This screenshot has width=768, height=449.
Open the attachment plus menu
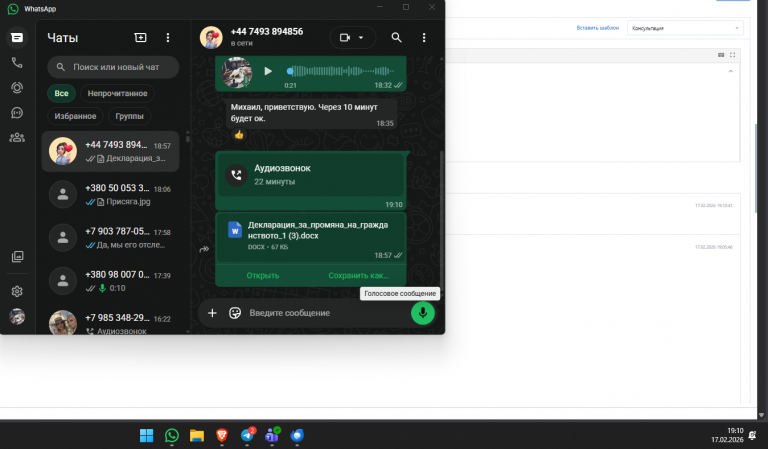(x=212, y=313)
